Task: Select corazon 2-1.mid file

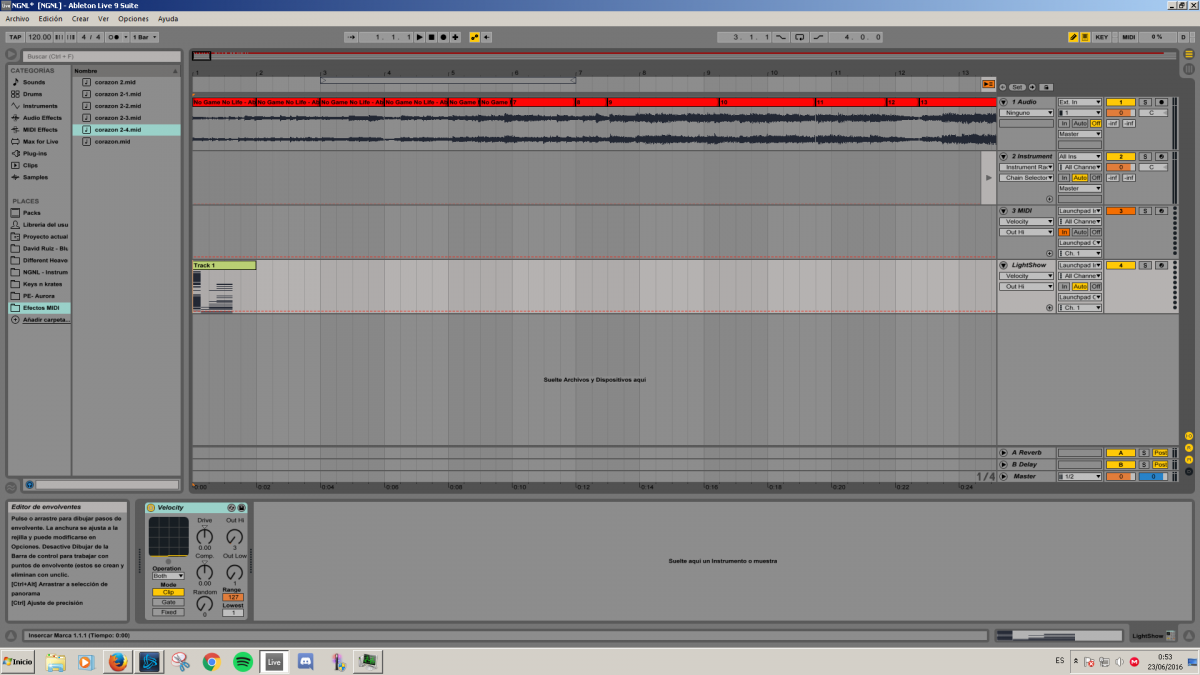Action: 117,94
